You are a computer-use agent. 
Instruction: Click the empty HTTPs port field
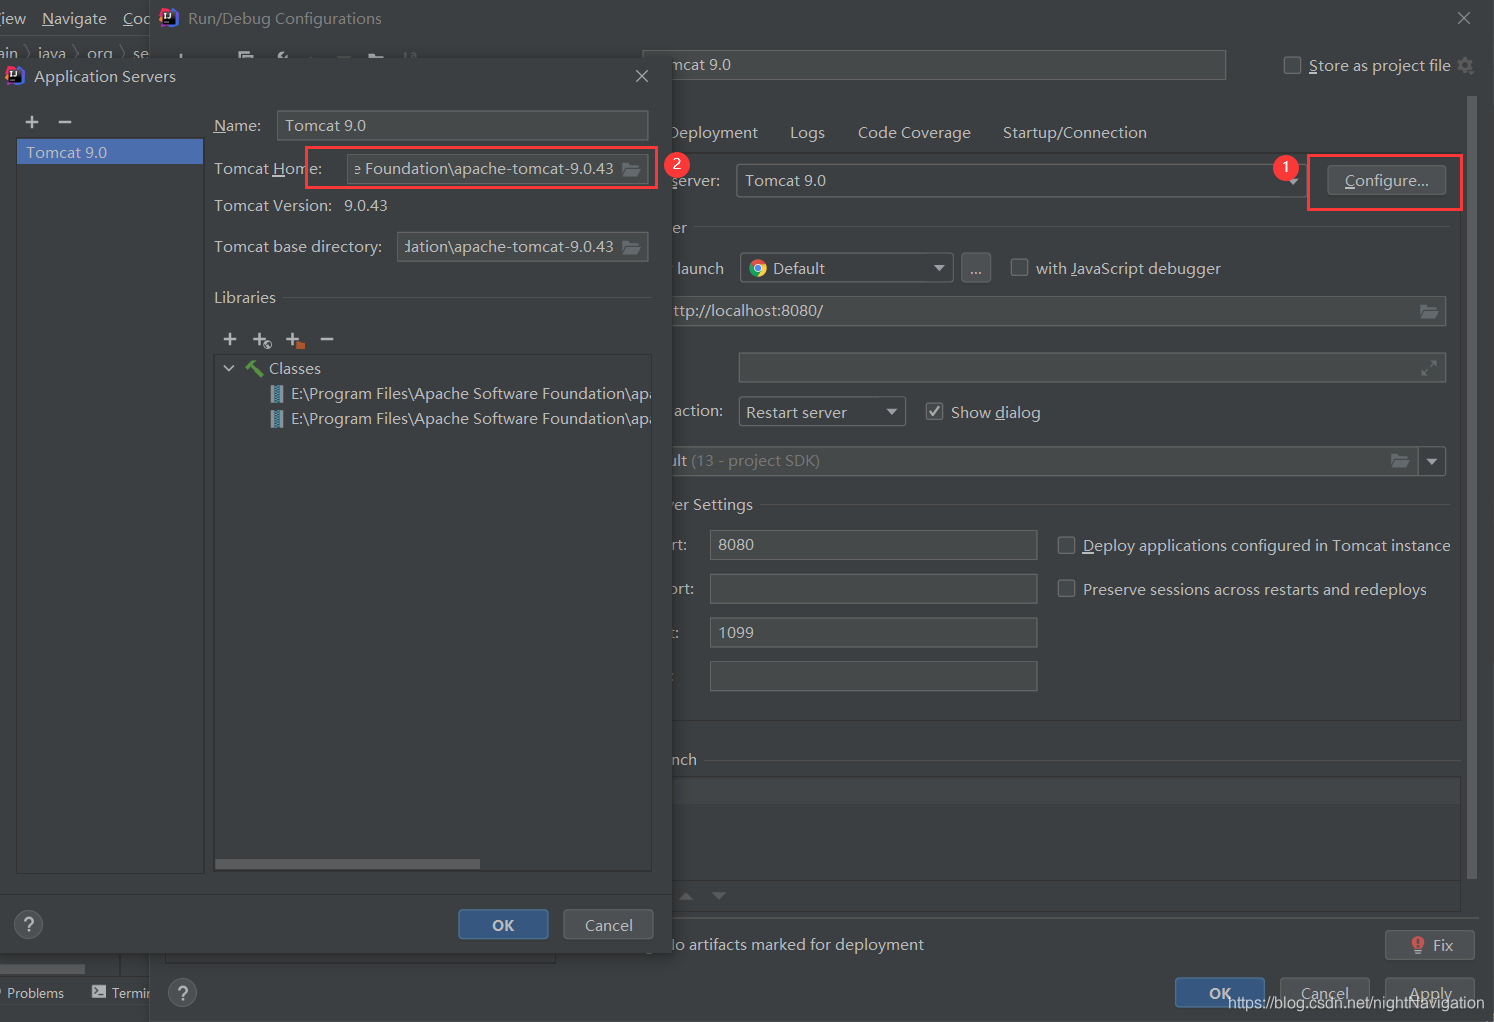[873, 589]
